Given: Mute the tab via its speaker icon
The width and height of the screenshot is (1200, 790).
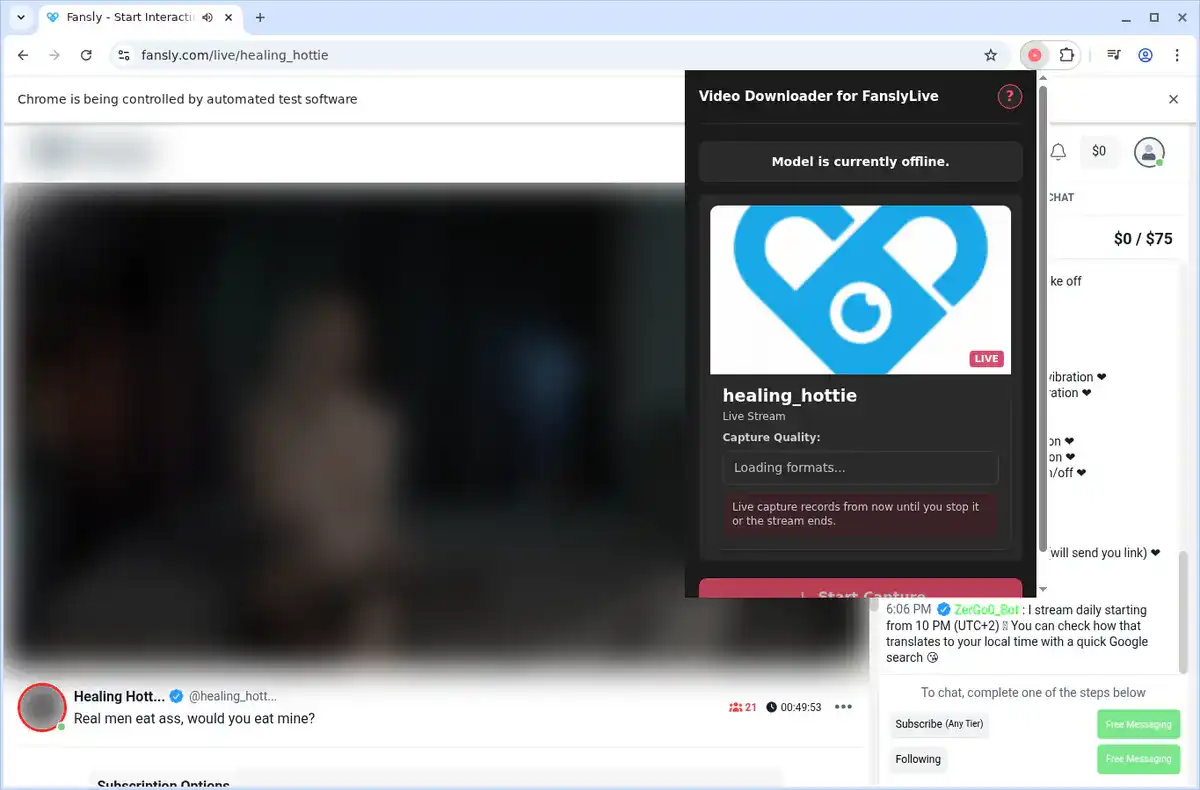Looking at the screenshot, I should point(207,17).
